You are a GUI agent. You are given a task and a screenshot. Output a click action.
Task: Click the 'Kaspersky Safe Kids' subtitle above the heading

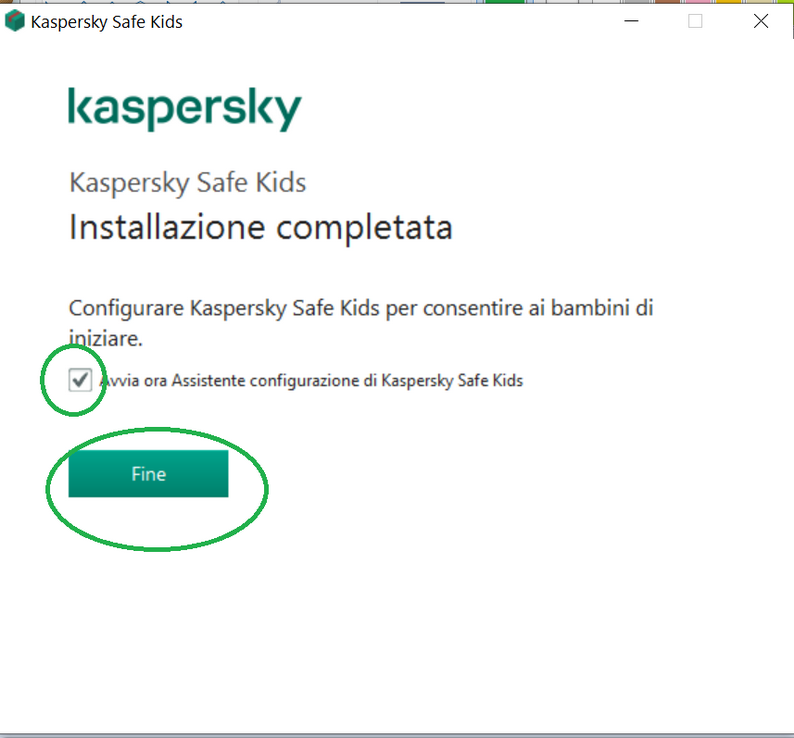(187, 183)
